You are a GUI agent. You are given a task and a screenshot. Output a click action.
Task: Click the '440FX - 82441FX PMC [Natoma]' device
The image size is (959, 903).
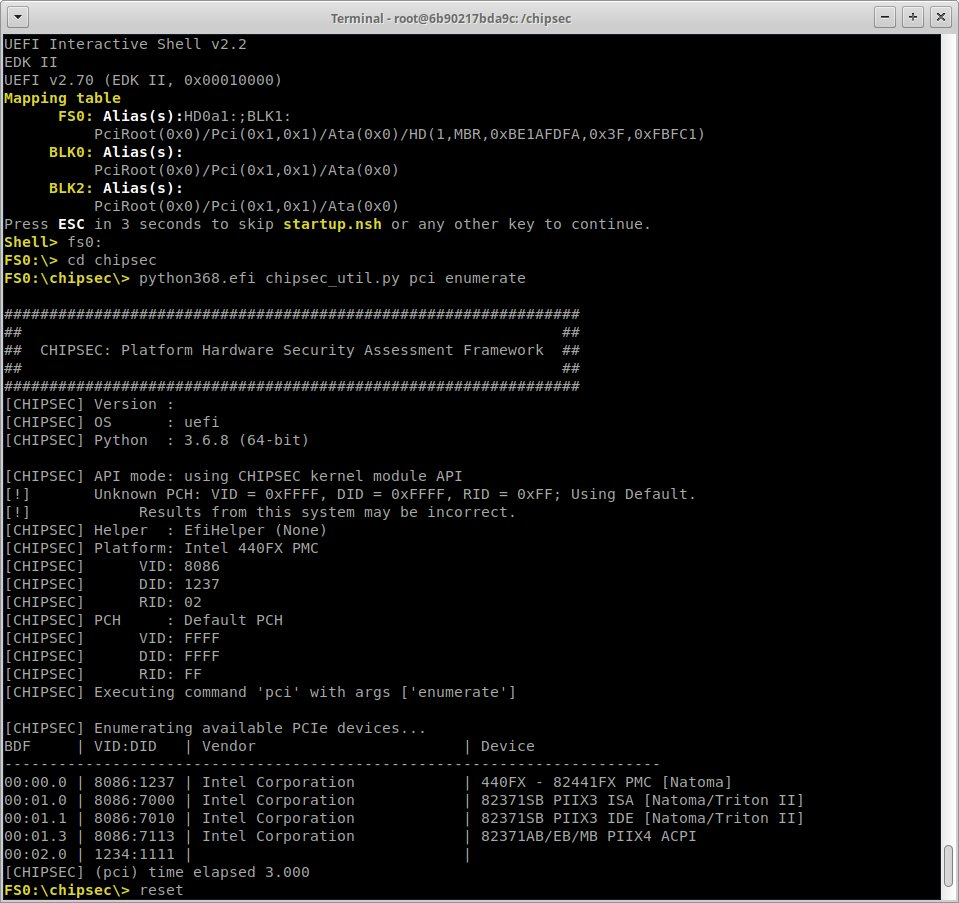click(606, 782)
